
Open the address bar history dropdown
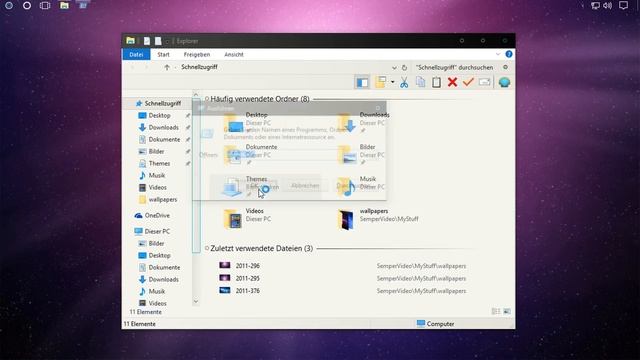tap(394, 67)
